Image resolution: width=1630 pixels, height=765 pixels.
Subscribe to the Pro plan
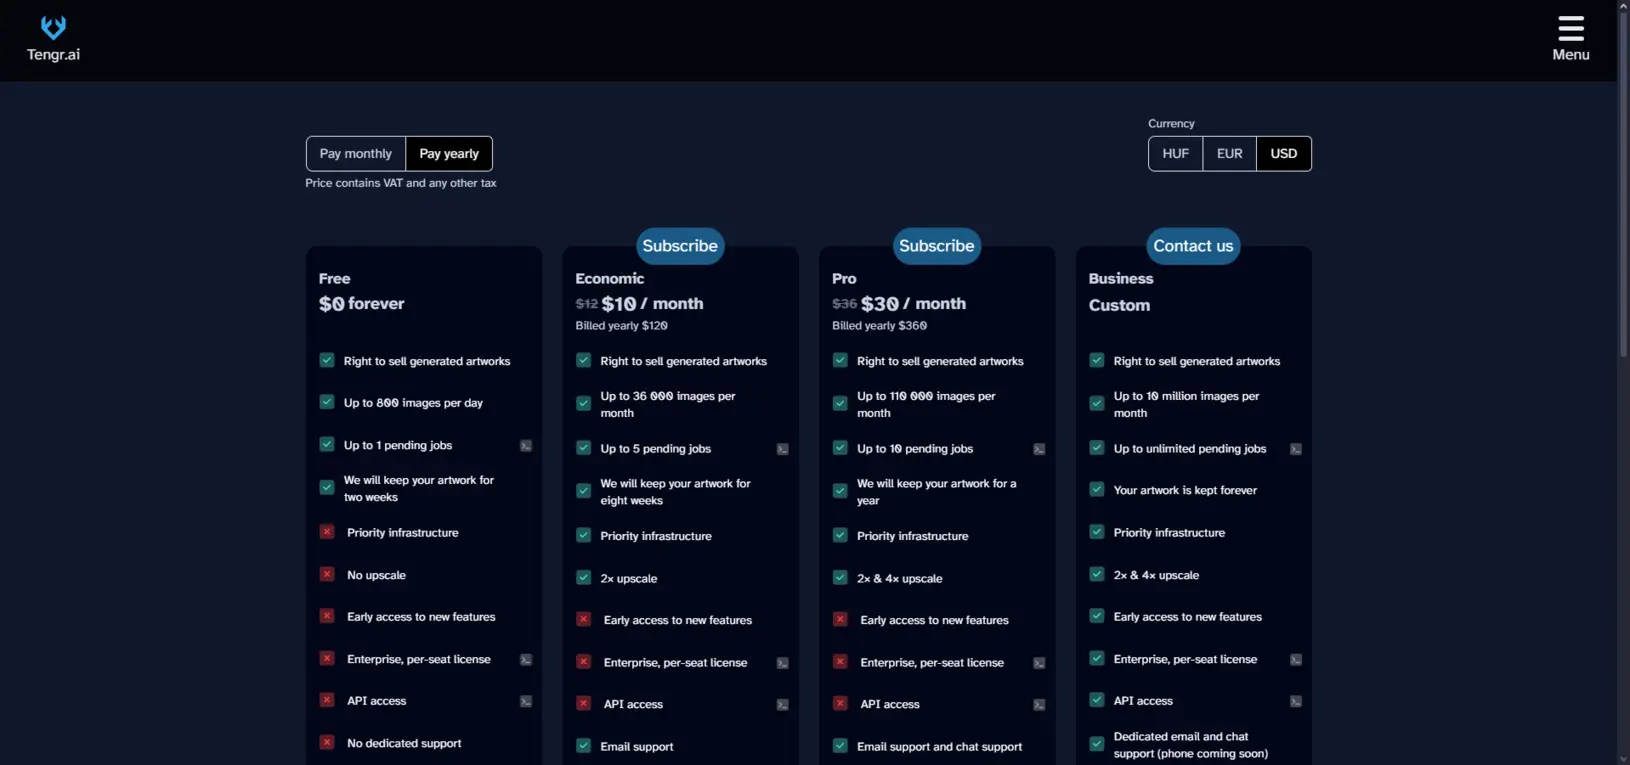pyautogui.click(x=937, y=246)
